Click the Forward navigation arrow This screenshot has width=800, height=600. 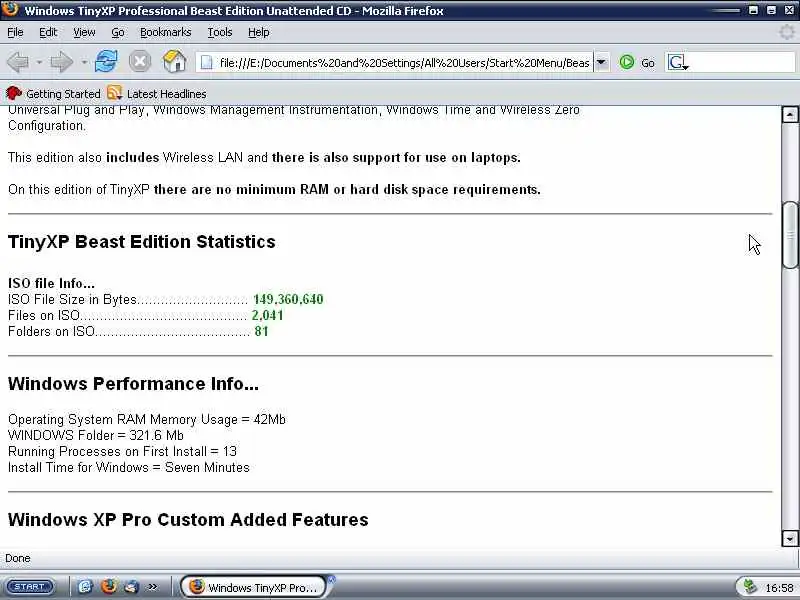[x=62, y=62]
